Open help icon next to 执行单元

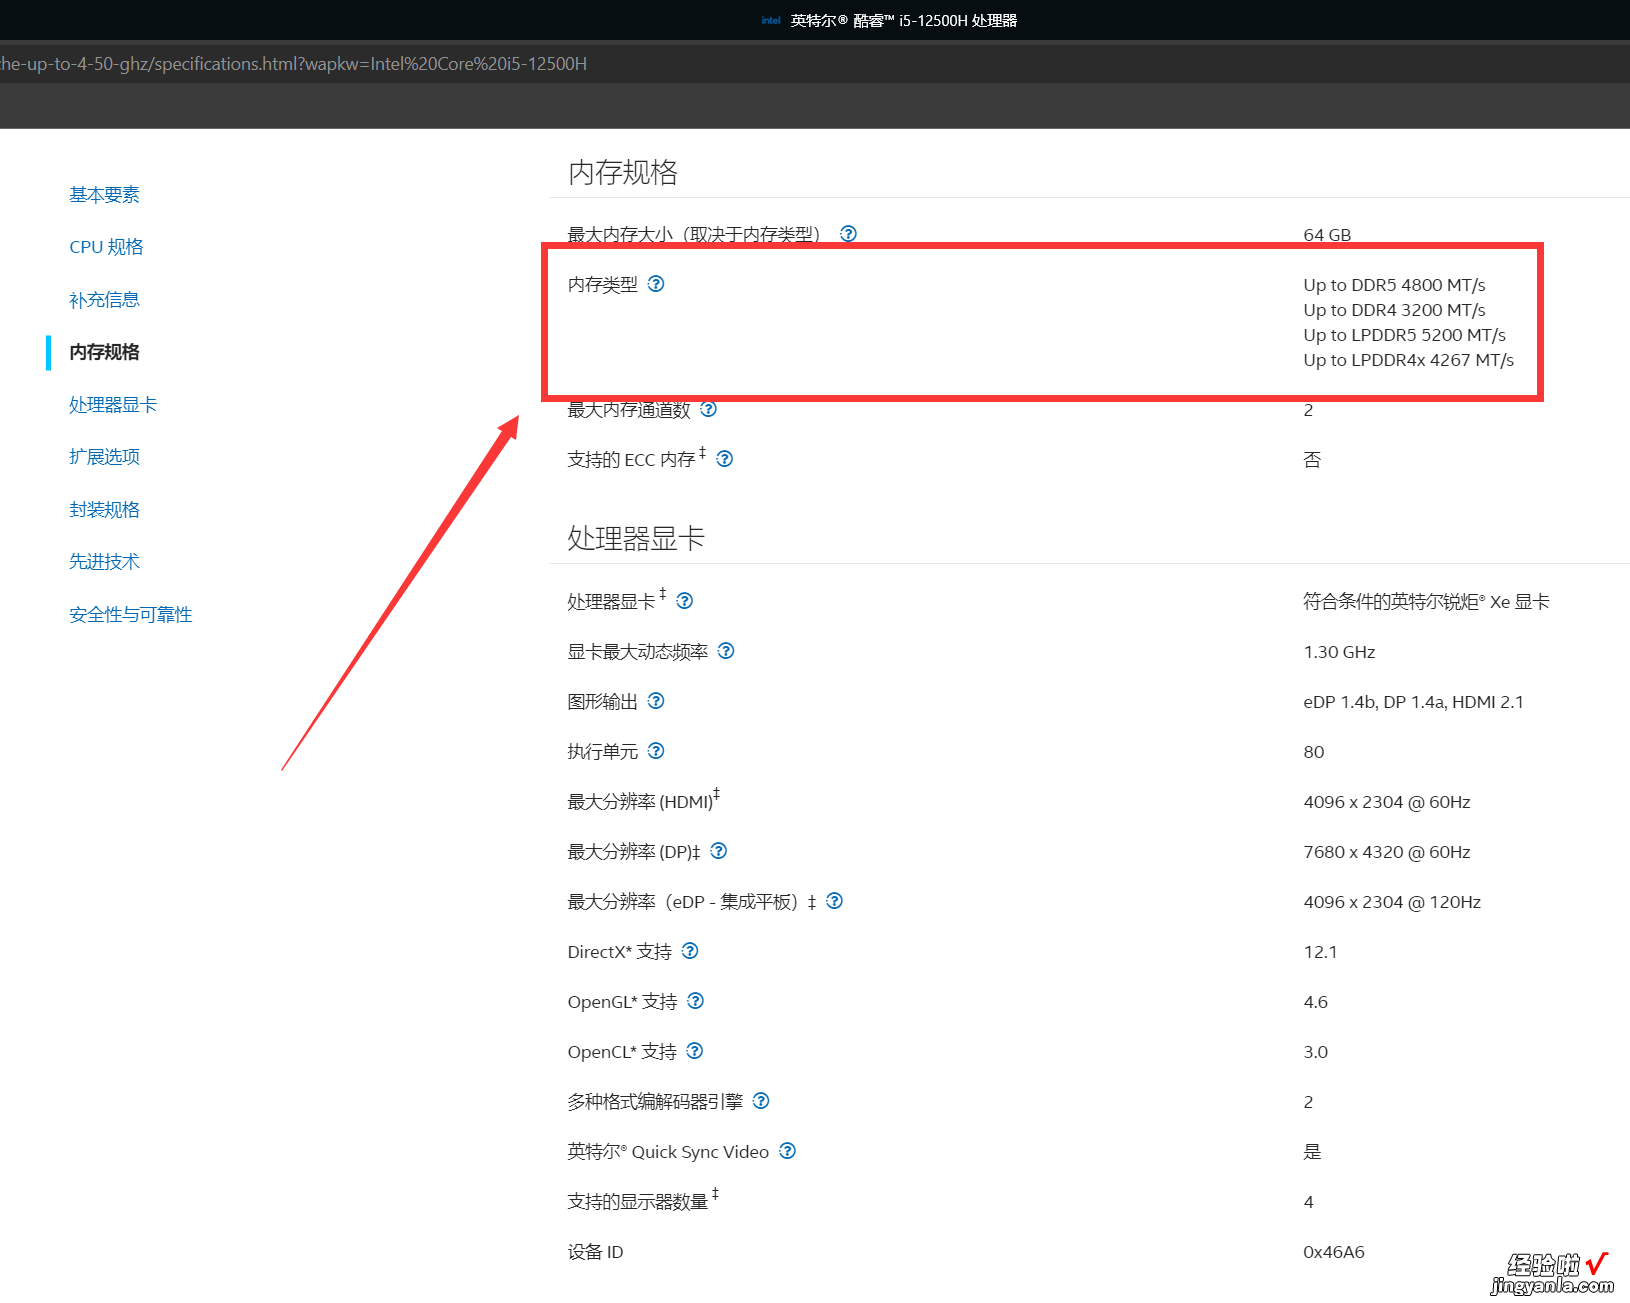click(x=656, y=750)
